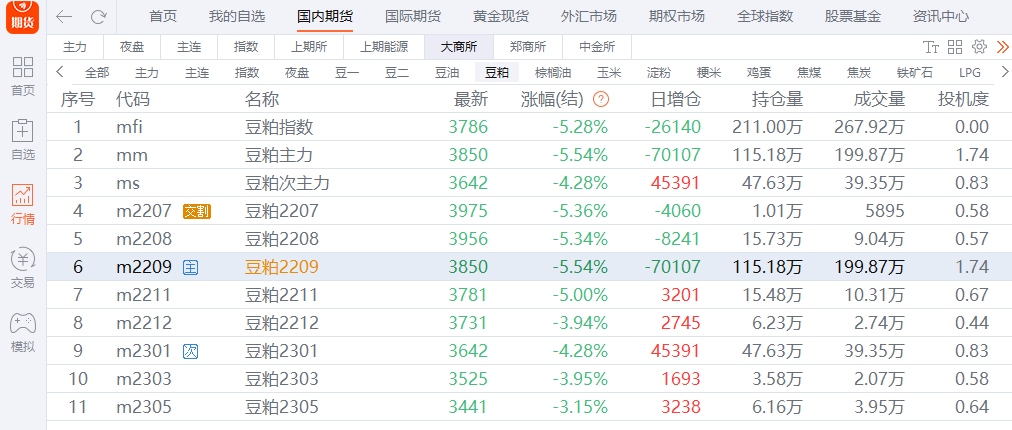This screenshot has width=1012, height=430.
Task: Select the 豆粕 category tab
Action: pyautogui.click(x=497, y=72)
